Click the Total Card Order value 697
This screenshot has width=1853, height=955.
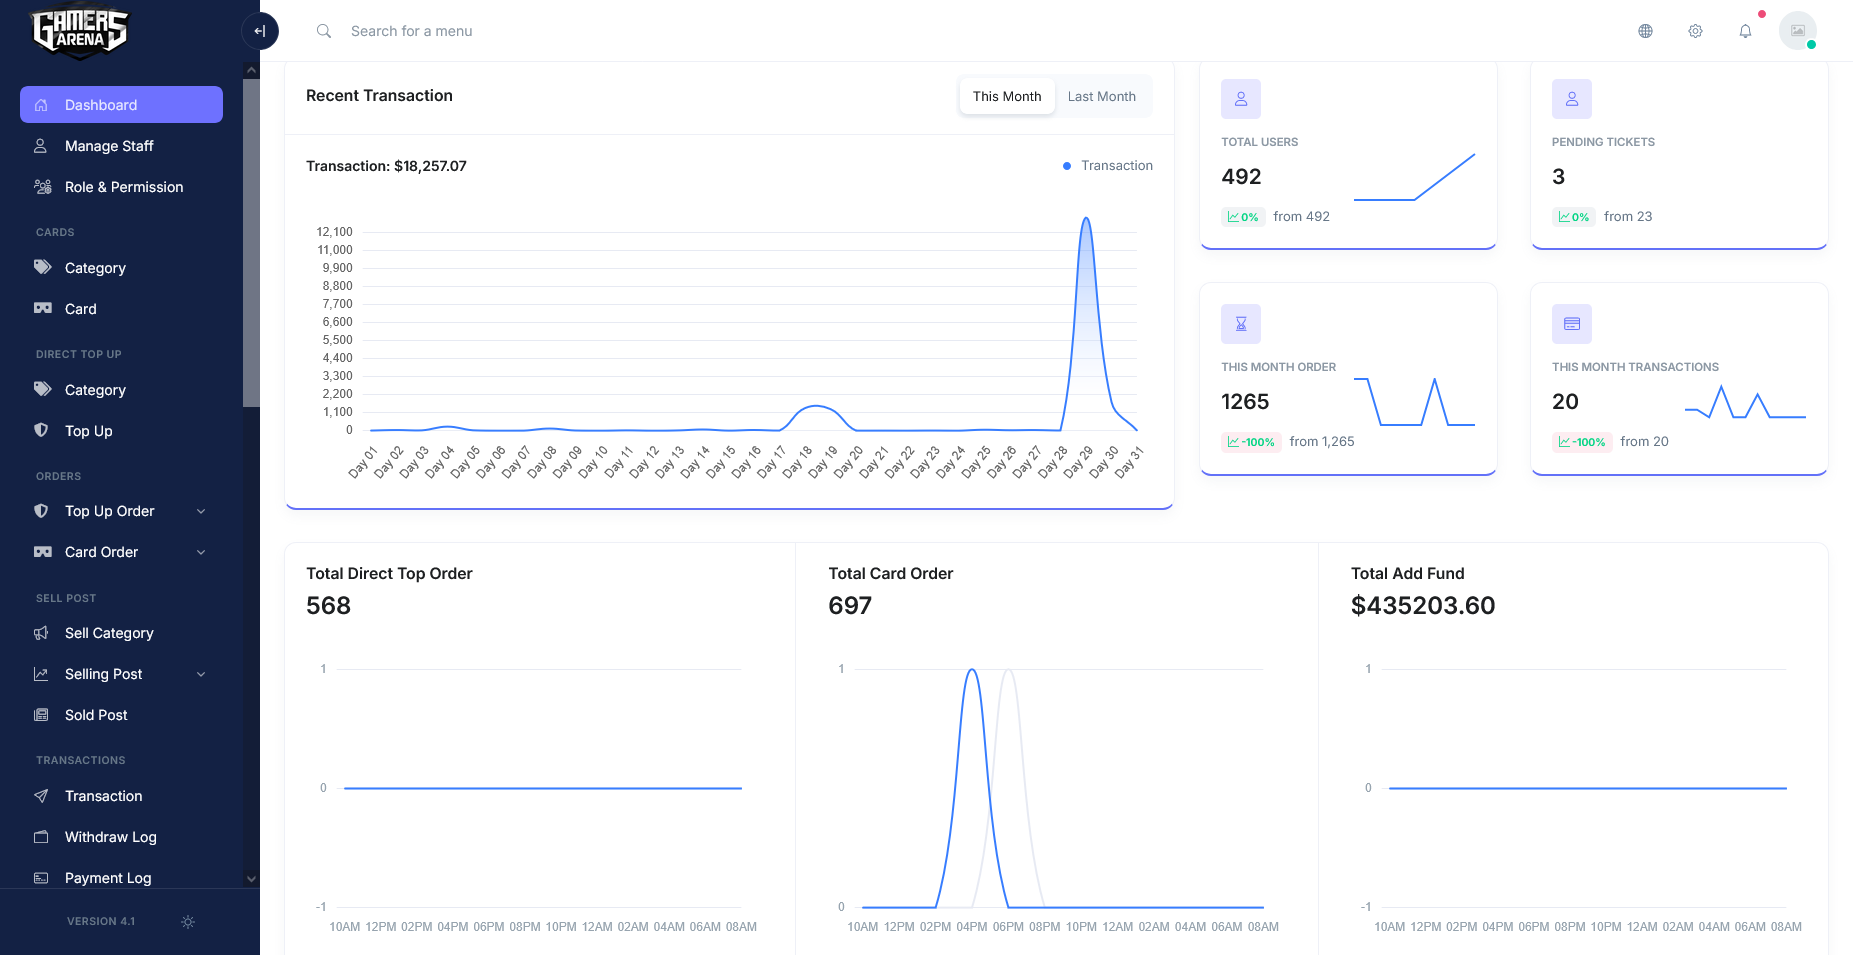coord(850,606)
